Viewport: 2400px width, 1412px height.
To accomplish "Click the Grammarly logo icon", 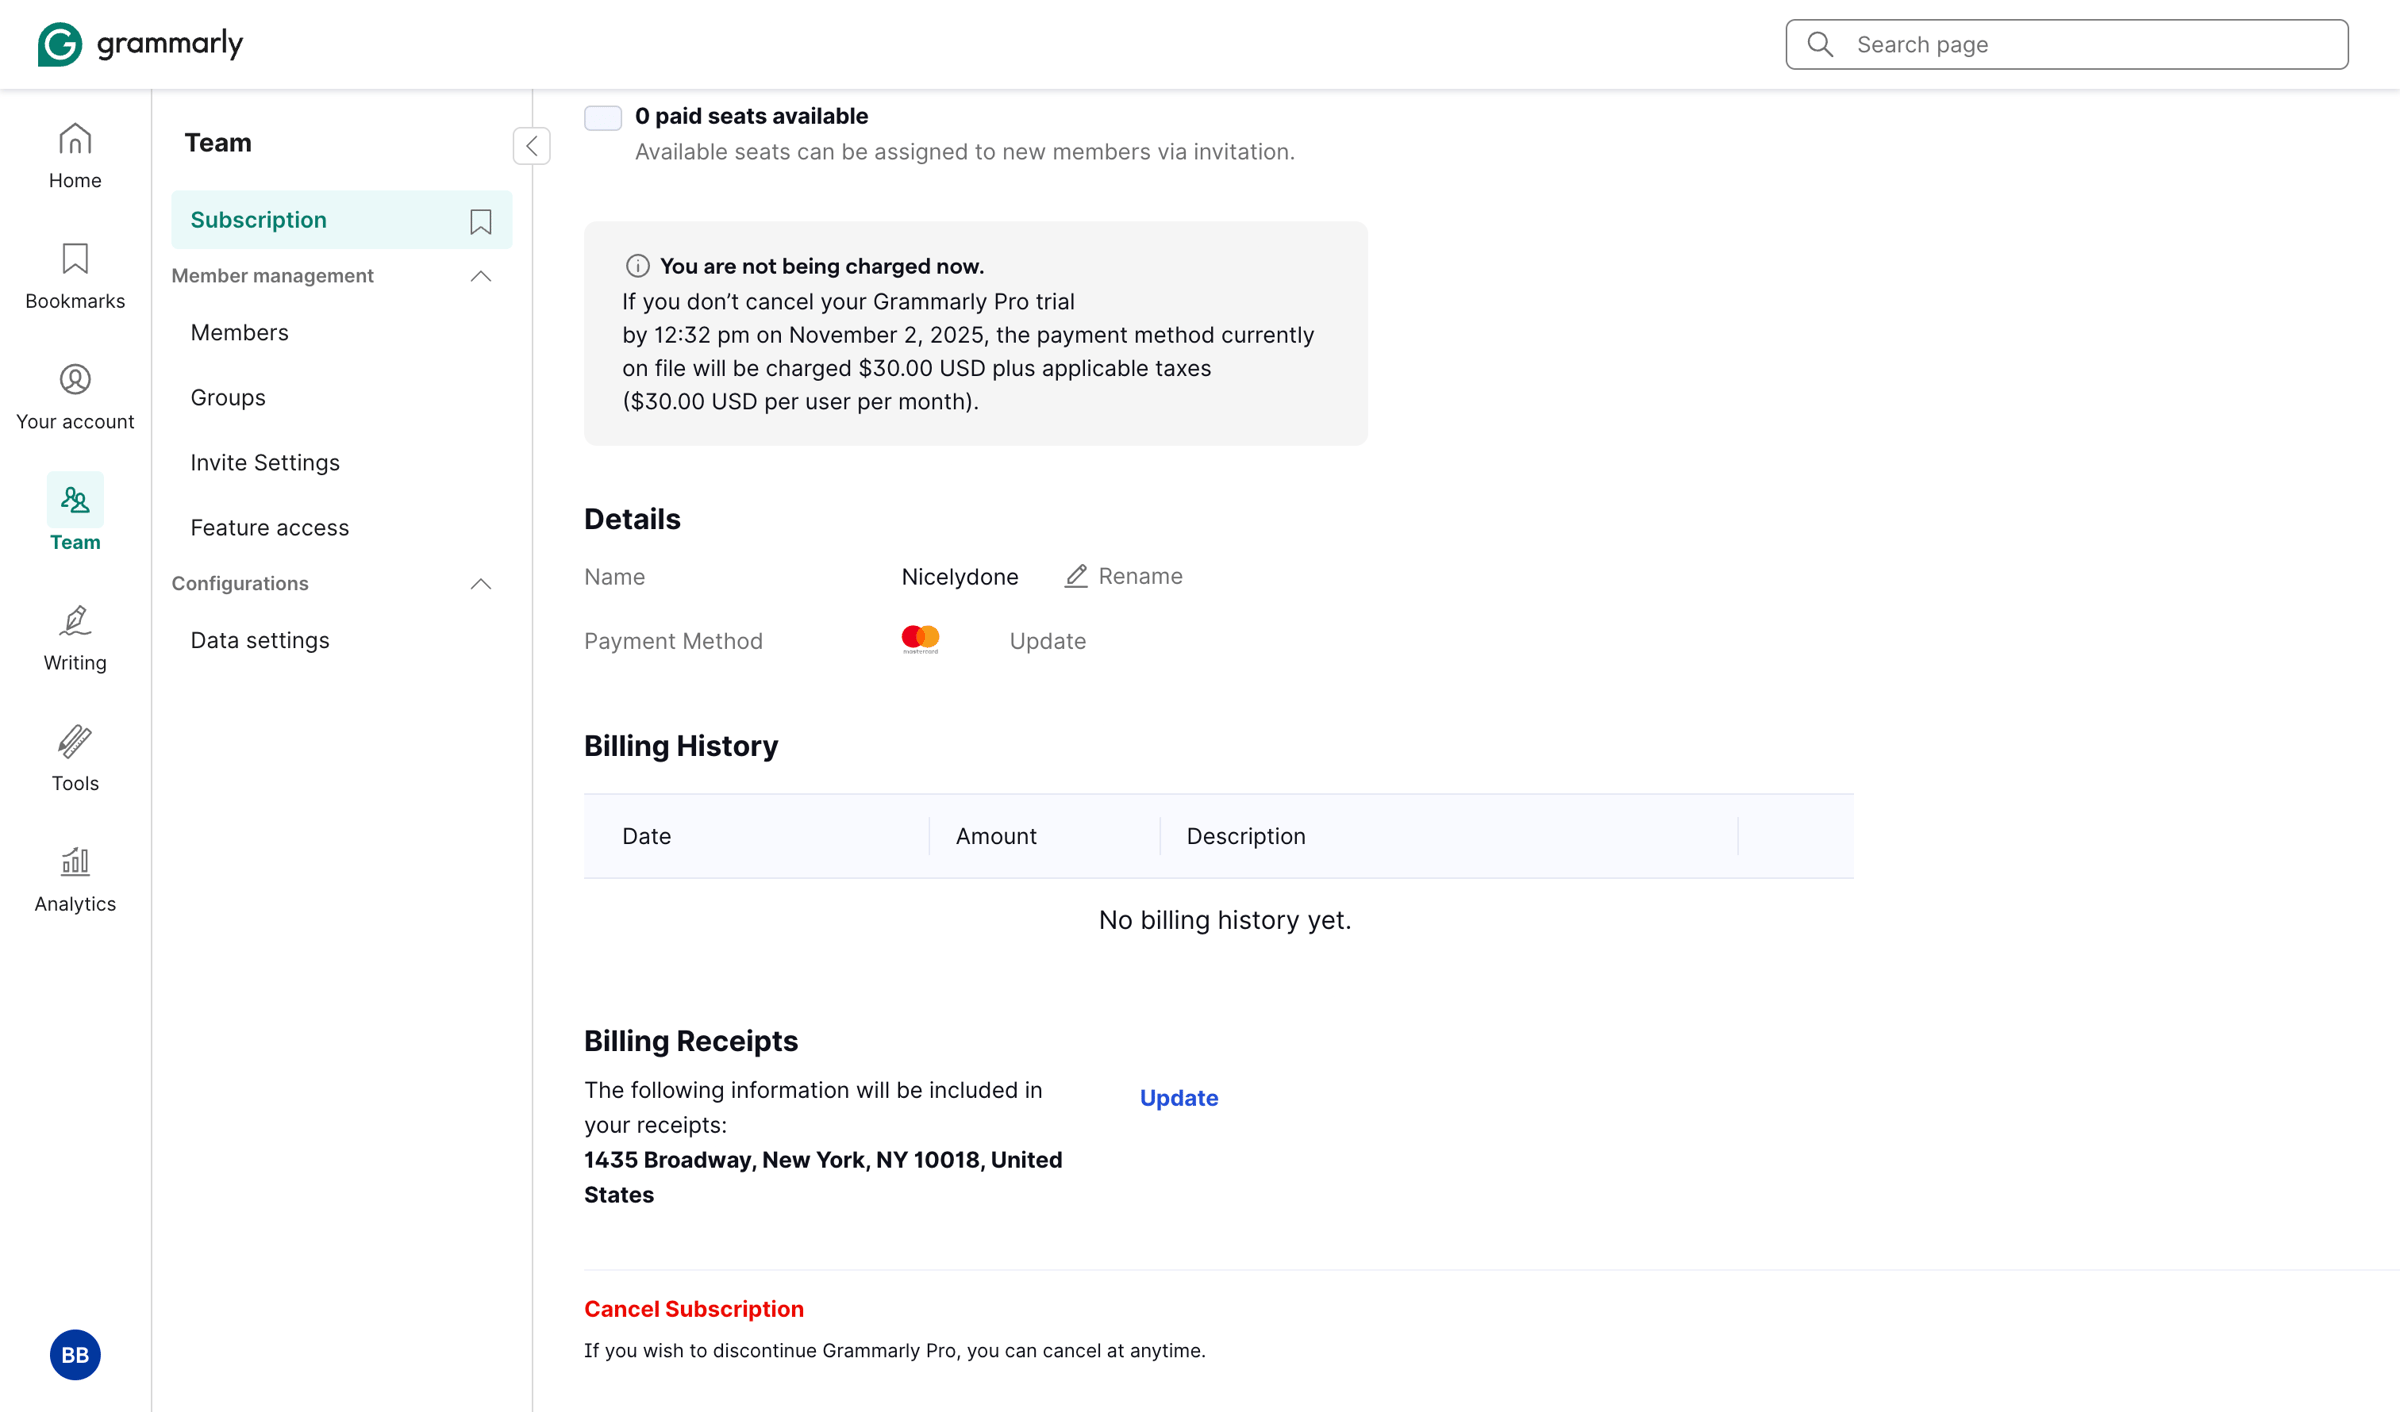I will click(59, 44).
